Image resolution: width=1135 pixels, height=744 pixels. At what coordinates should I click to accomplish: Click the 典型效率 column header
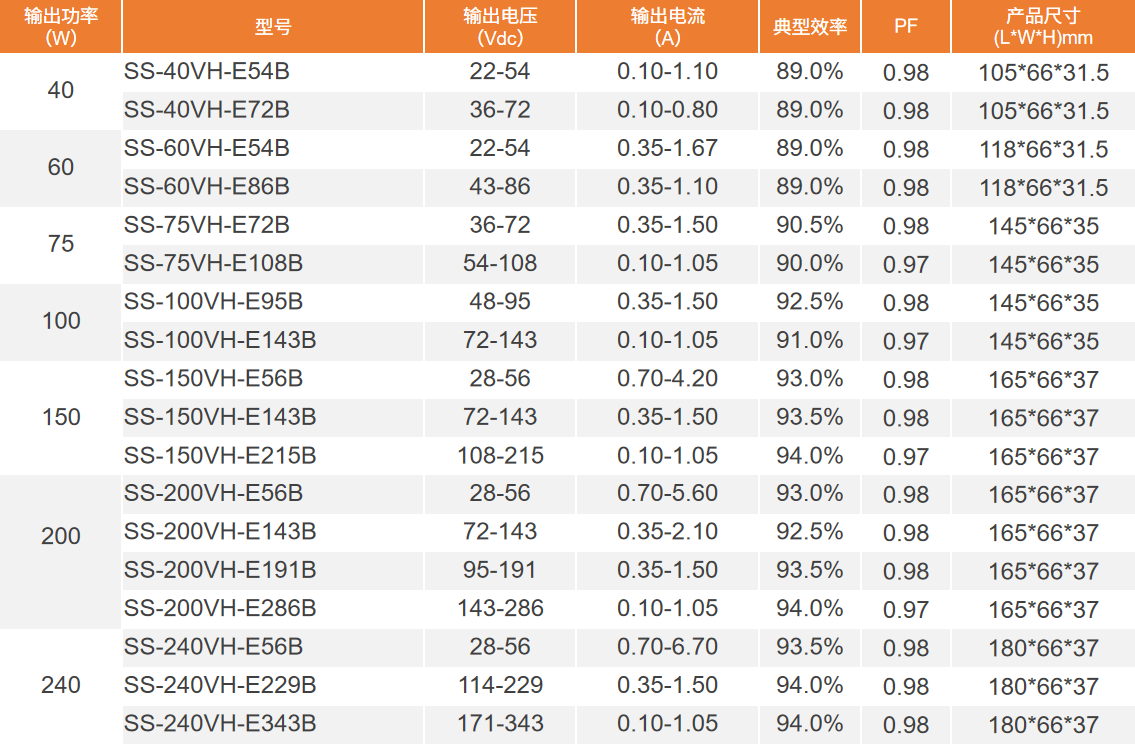(810, 27)
